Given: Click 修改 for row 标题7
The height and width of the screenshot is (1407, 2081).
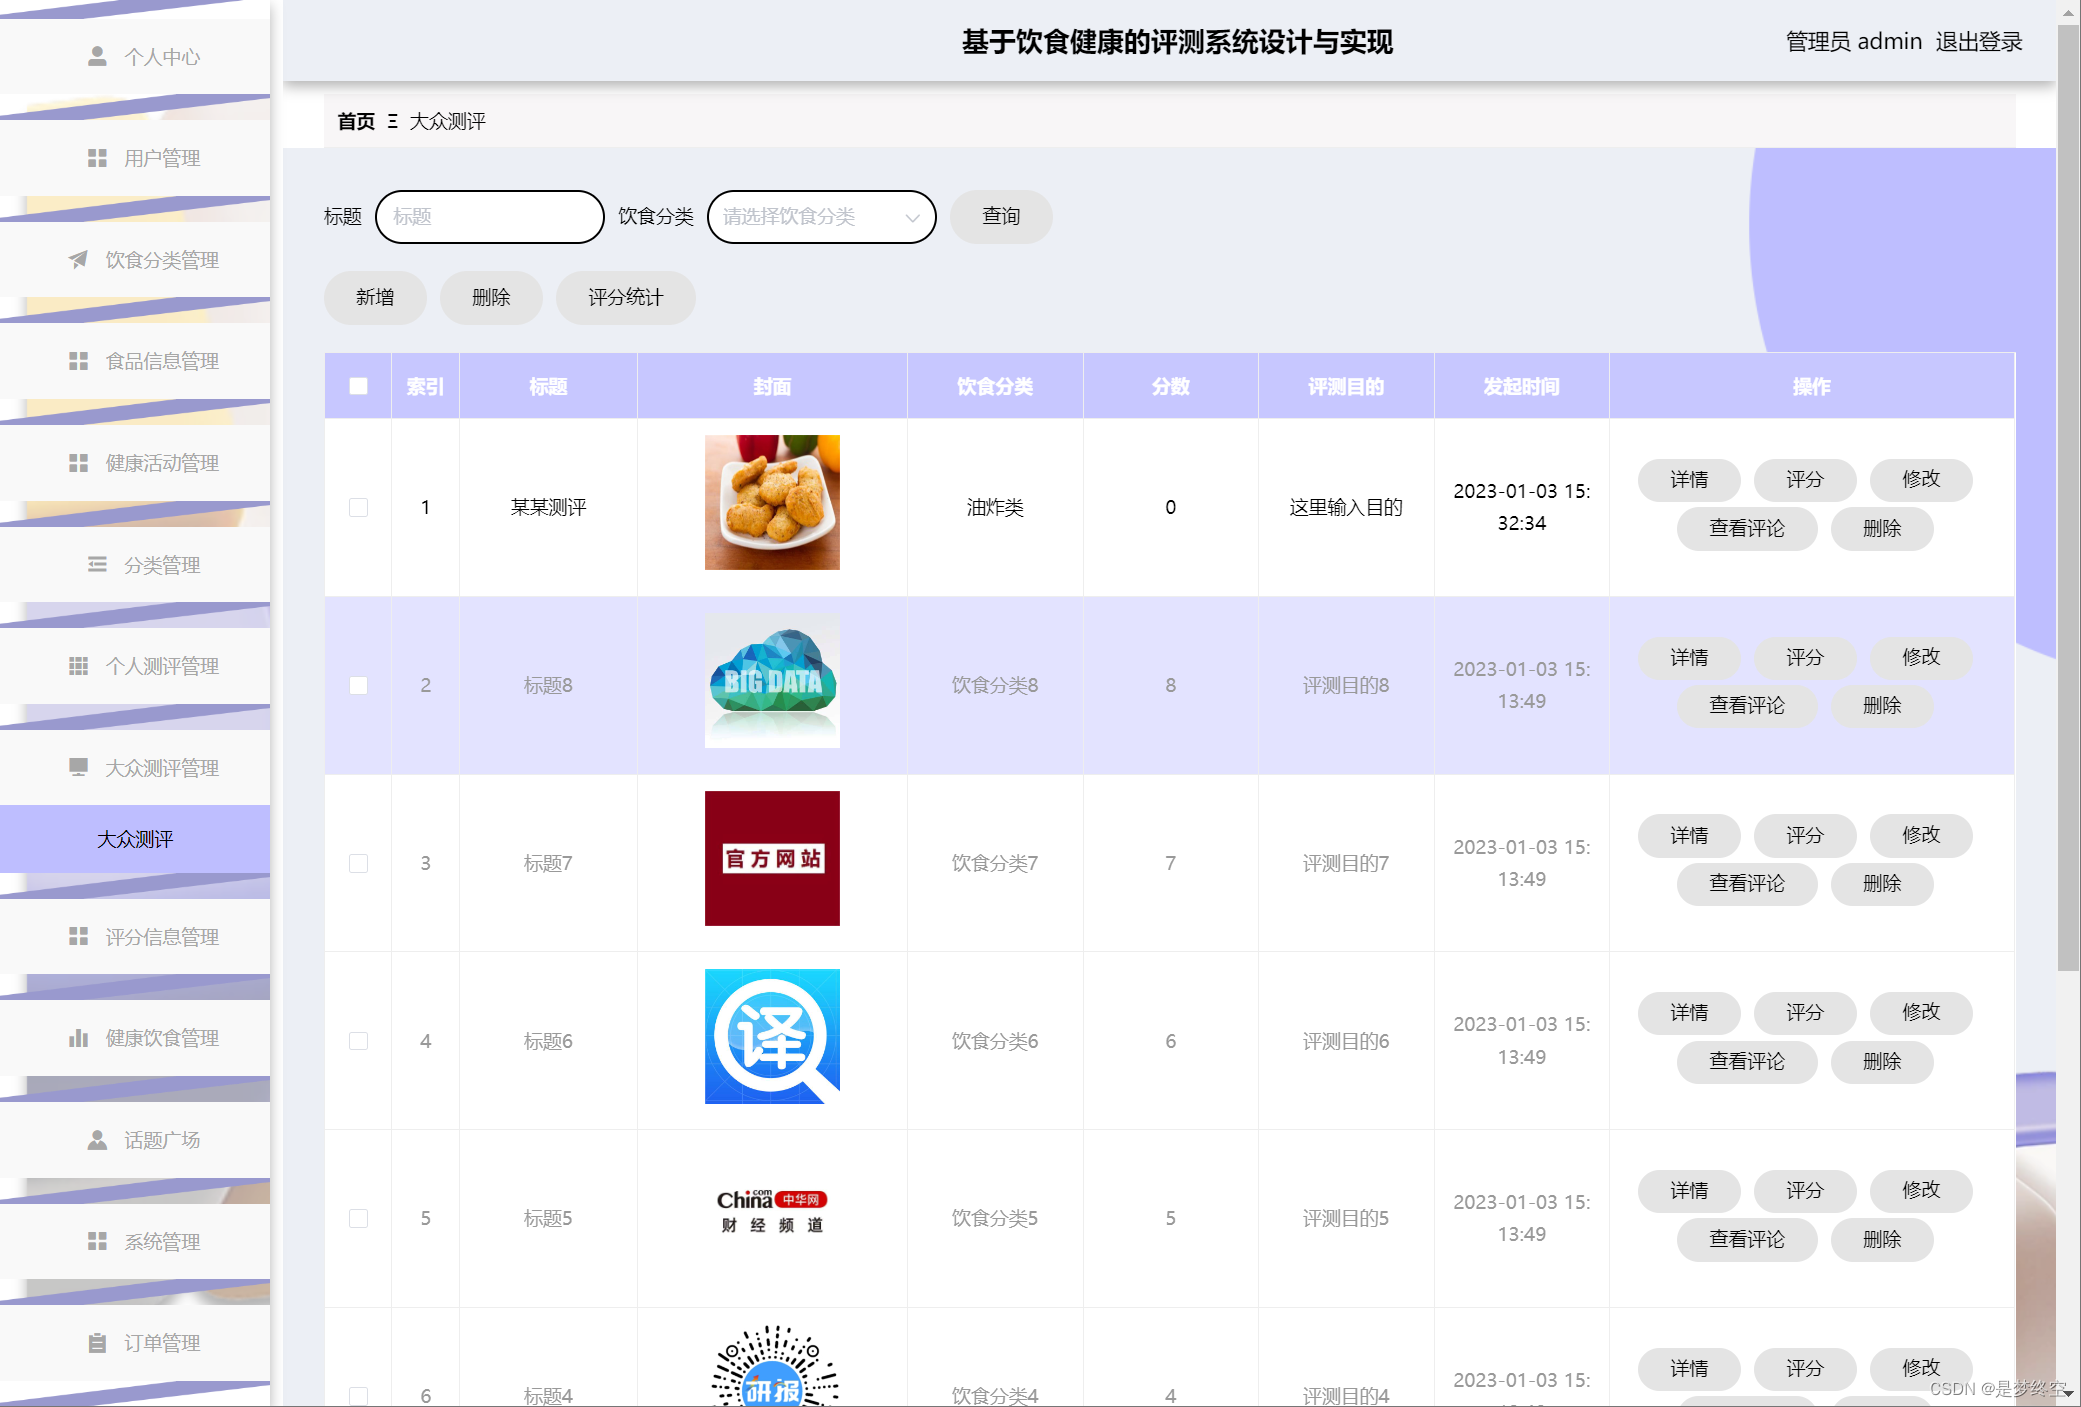Looking at the screenshot, I should coord(1921,835).
